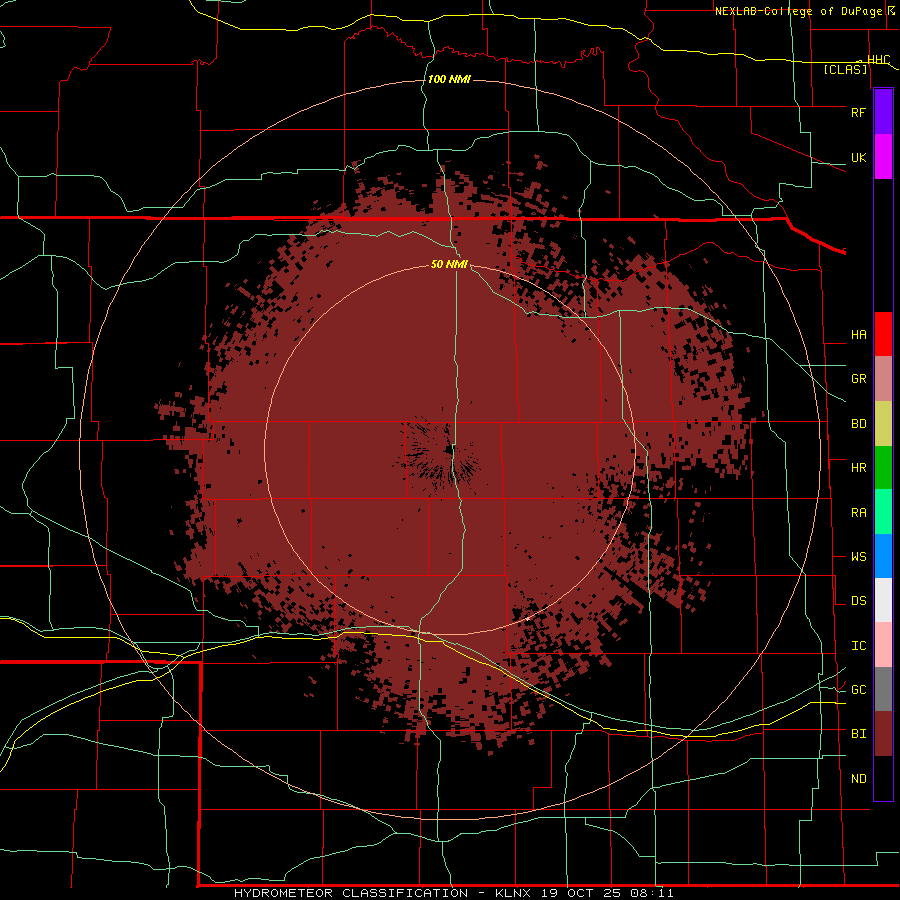The height and width of the screenshot is (900, 900).
Task: Click the 08:11 timestamp
Action: click(x=651, y=893)
